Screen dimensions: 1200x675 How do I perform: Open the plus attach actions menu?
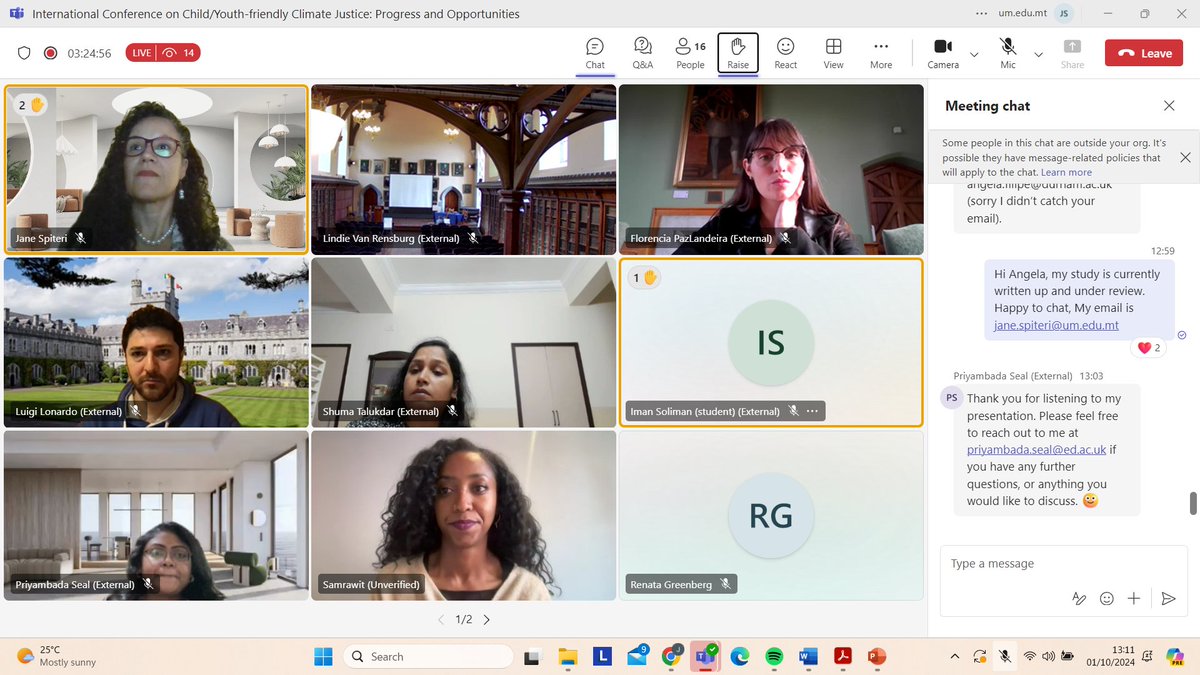click(1133, 598)
